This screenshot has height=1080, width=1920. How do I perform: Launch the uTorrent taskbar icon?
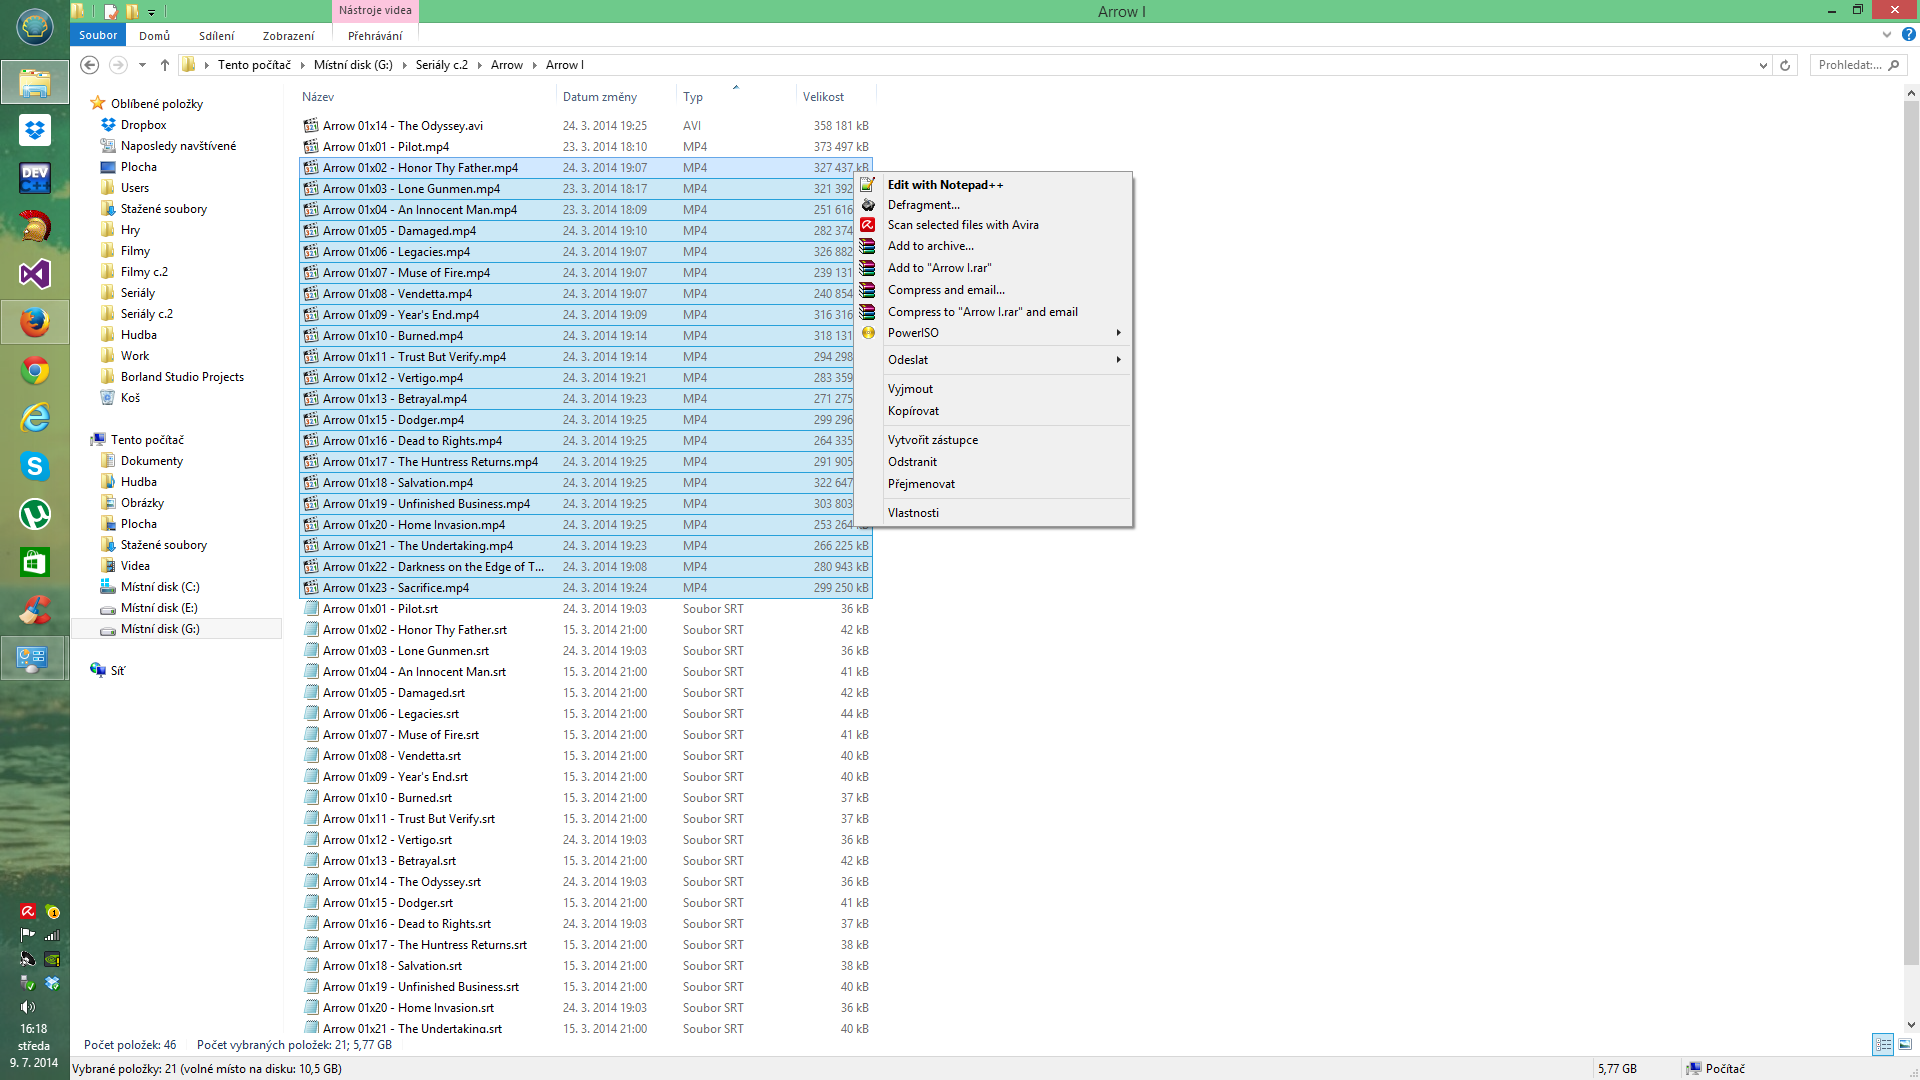tap(35, 514)
